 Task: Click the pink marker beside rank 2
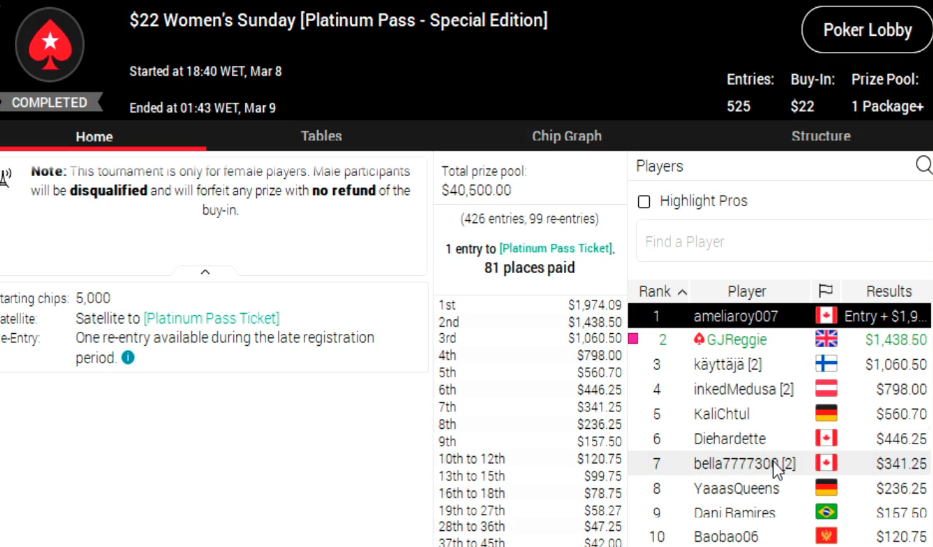(x=633, y=340)
